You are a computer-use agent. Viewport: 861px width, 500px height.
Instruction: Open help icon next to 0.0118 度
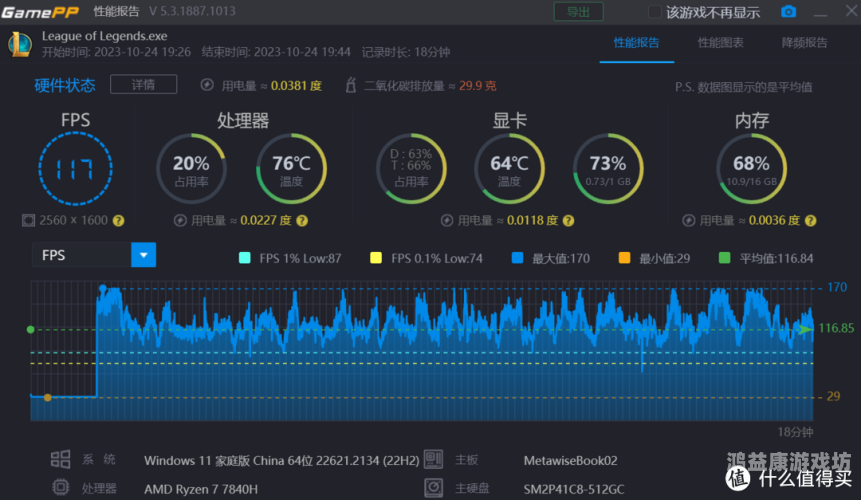click(x=569, y=221)
